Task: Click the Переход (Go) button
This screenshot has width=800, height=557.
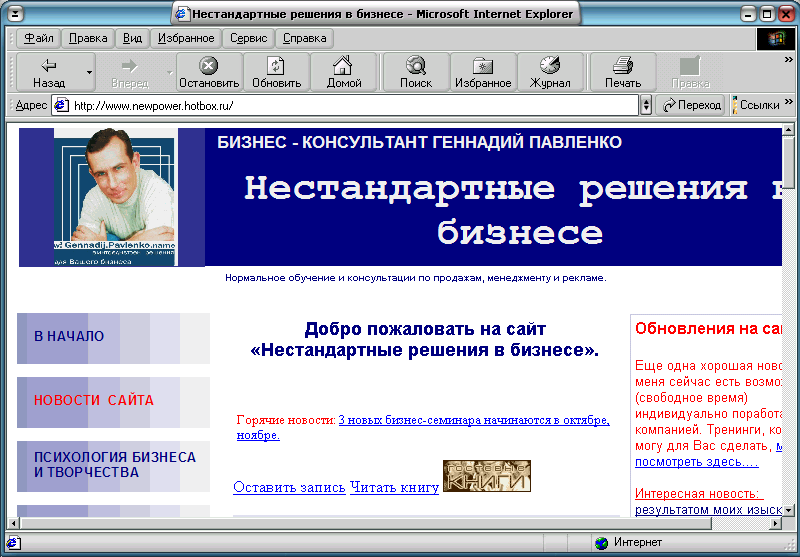Action: point(690,105)
